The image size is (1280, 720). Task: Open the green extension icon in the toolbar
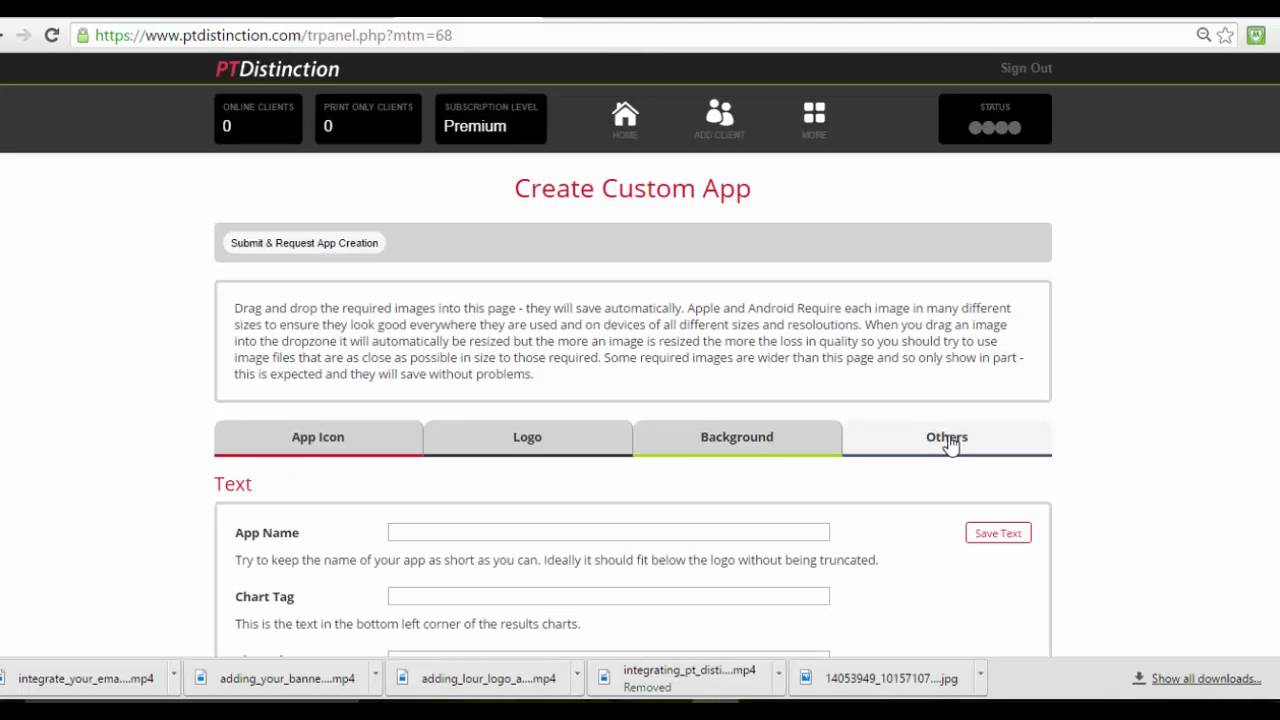point(1255,35)
